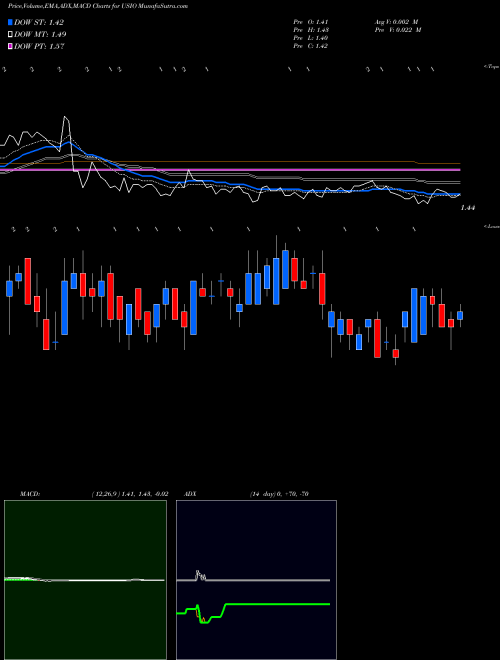Click the chart title mentioning USIO MunafaSutra.com
The height and width of the screenshot is (660, 500).
point(98,6)
